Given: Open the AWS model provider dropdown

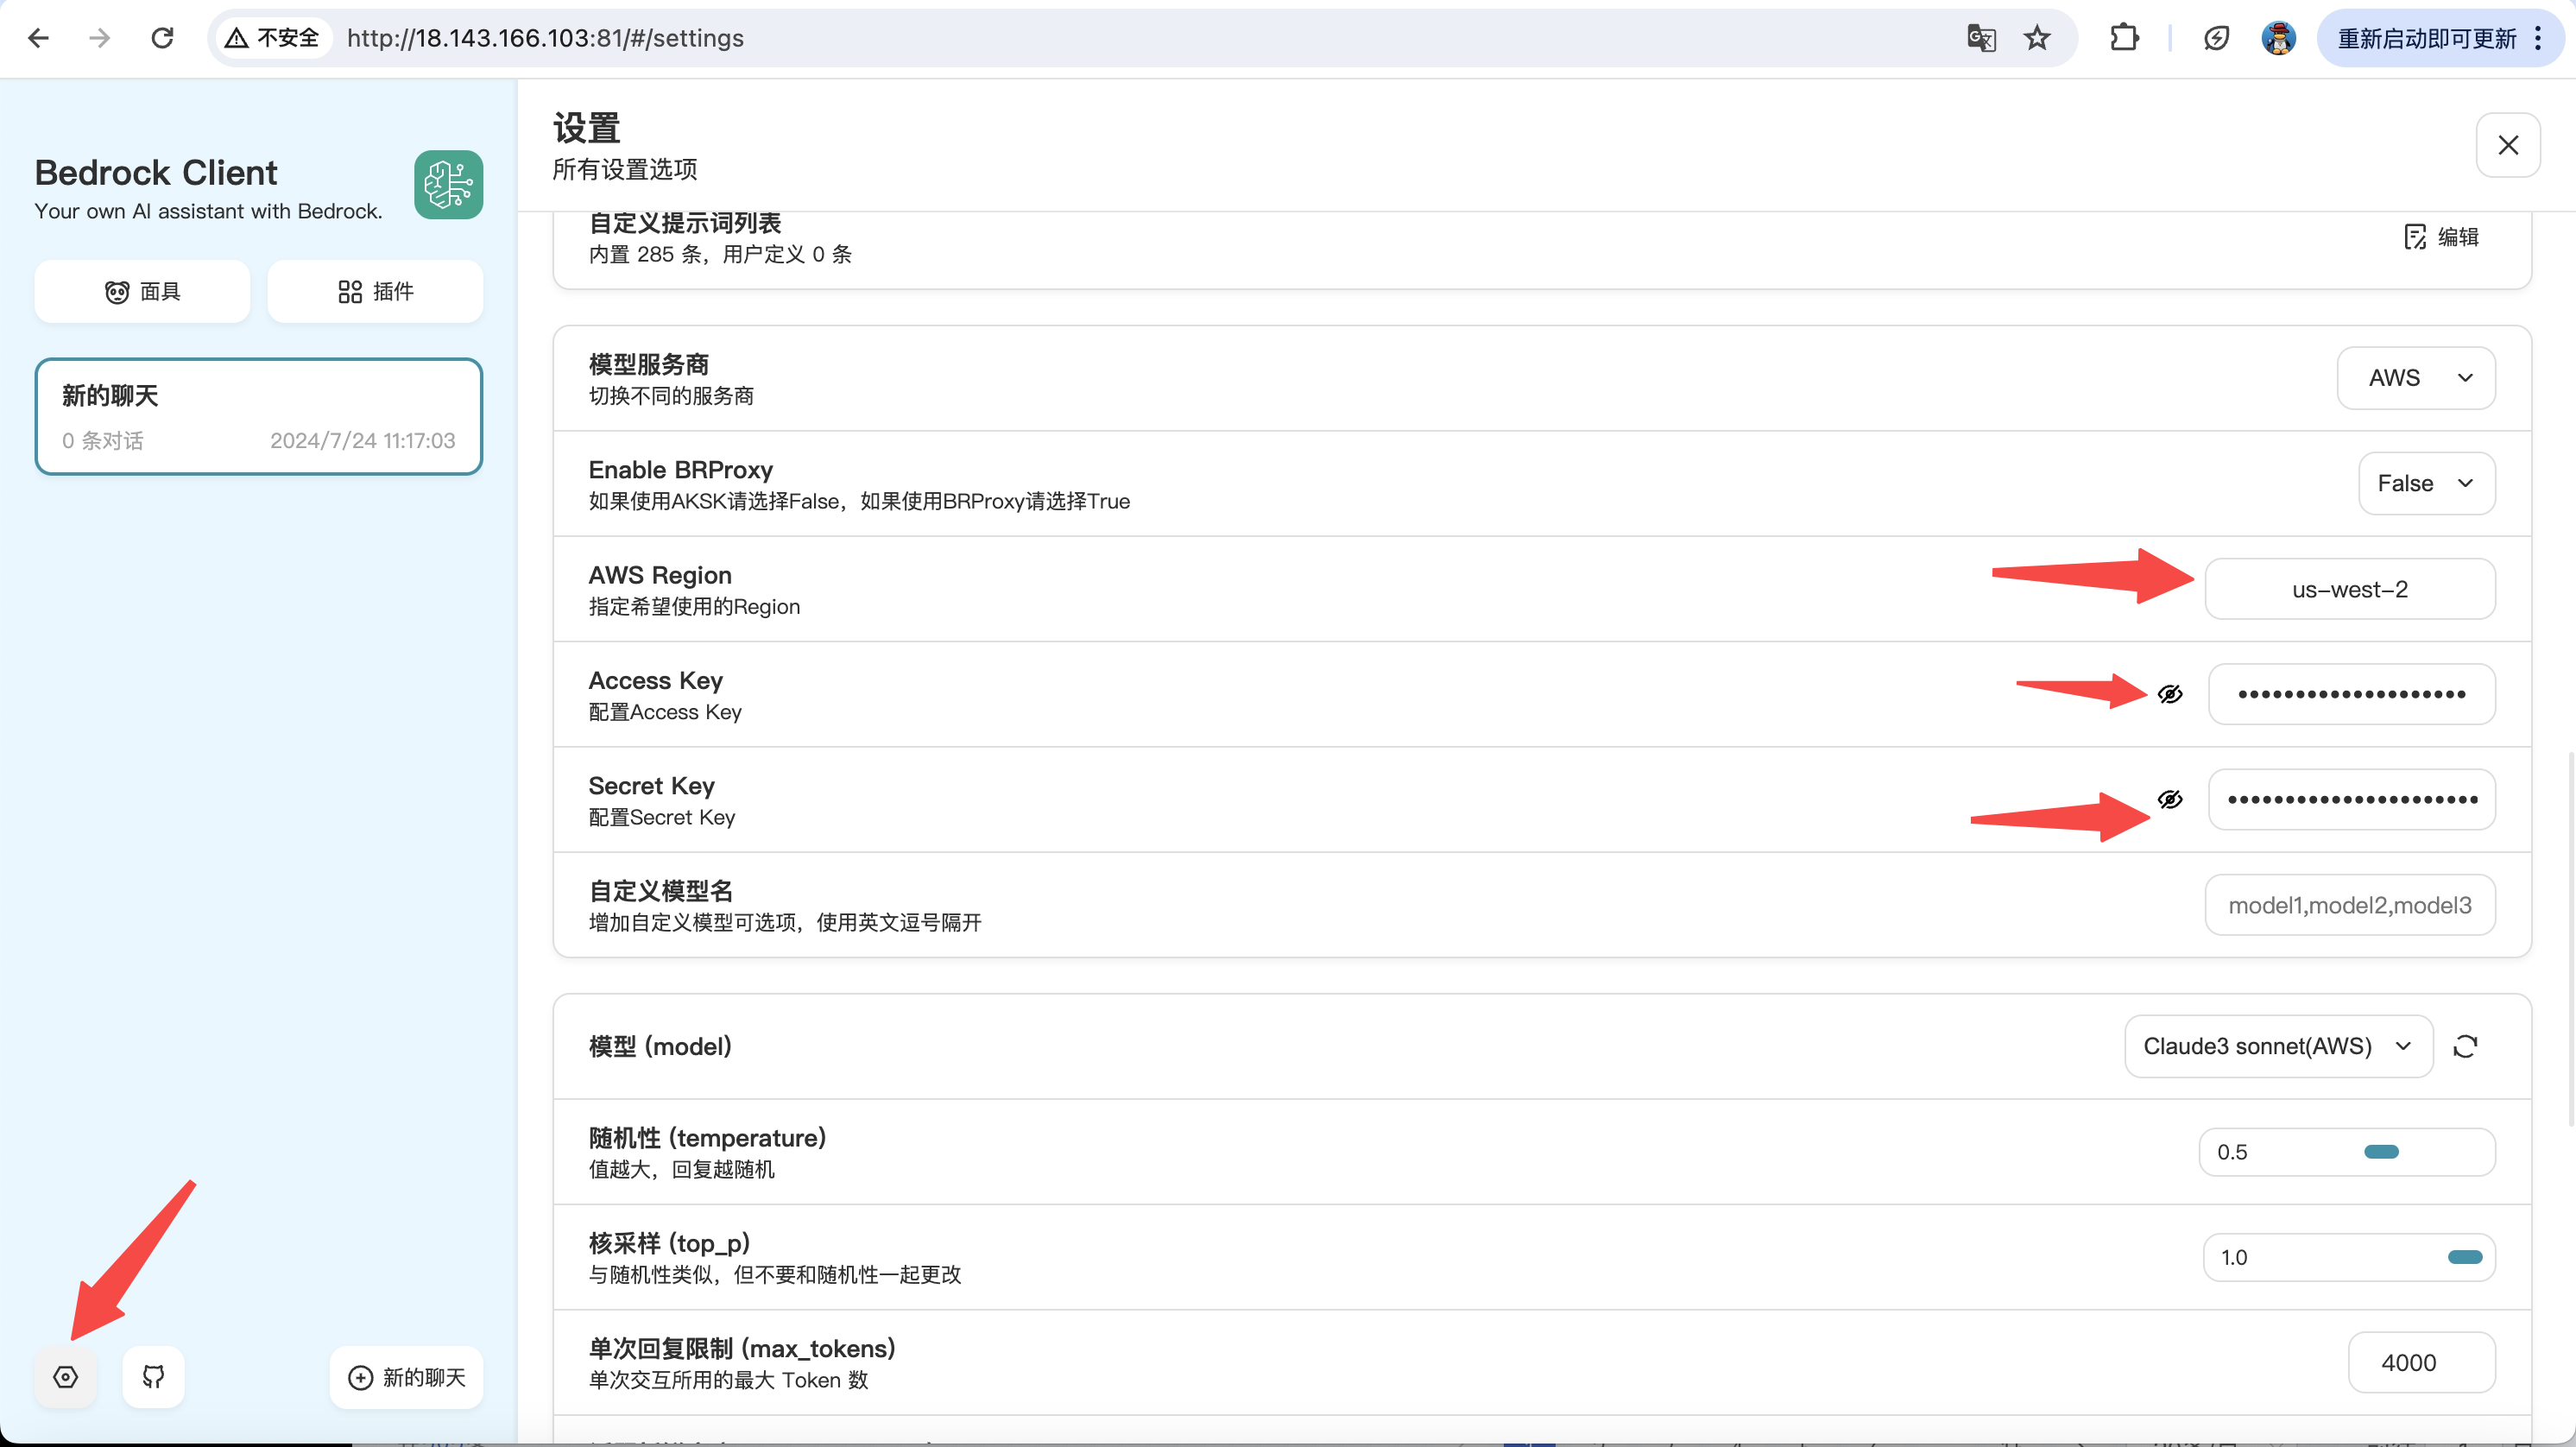Looking at the screenshot, I should (2415, 378).
